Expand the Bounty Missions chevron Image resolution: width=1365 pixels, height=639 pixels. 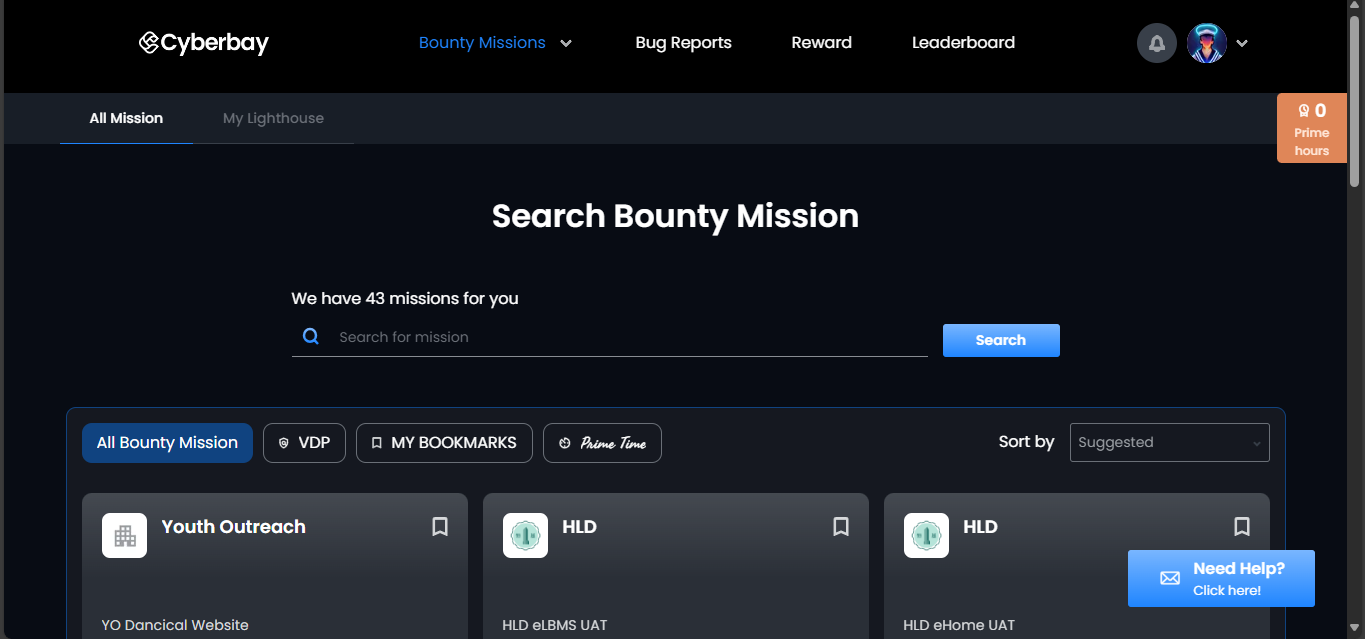(x=566, y=43)
